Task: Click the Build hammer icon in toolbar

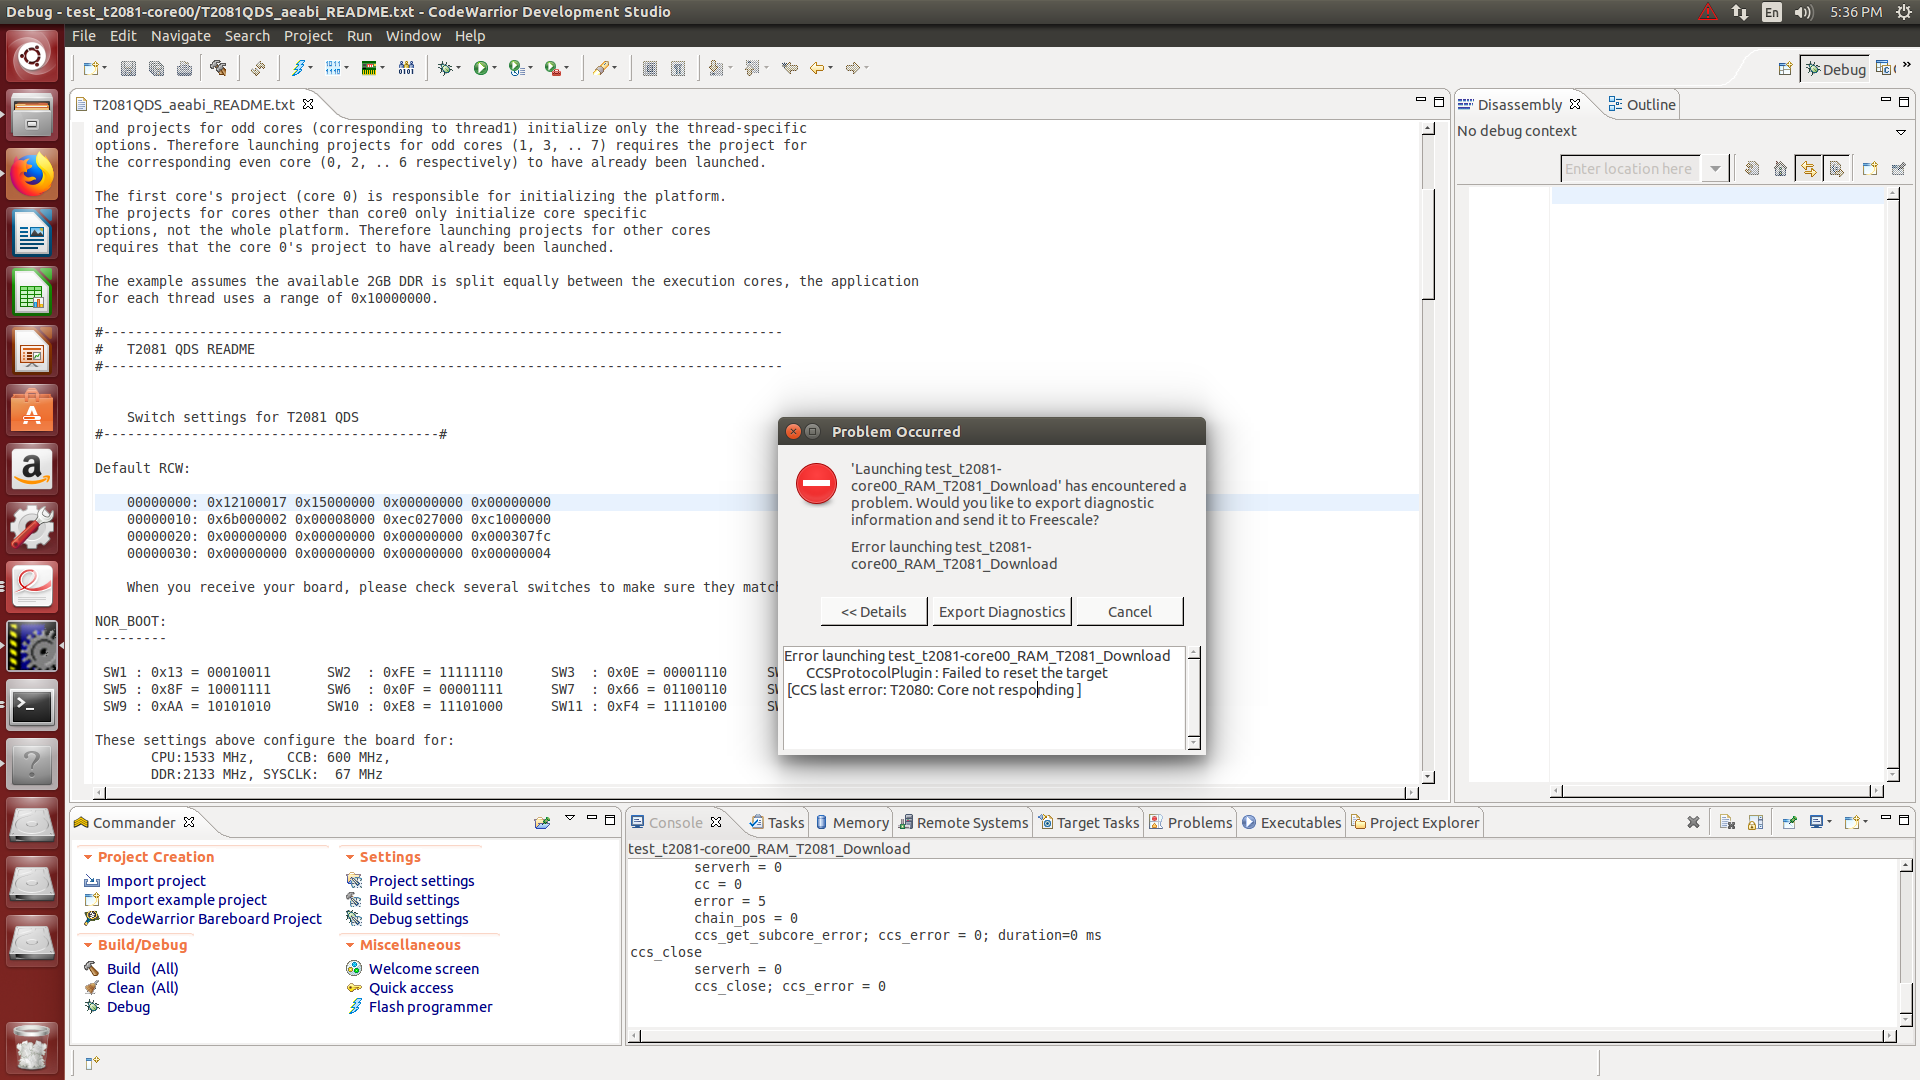Action: pos(218,68)
